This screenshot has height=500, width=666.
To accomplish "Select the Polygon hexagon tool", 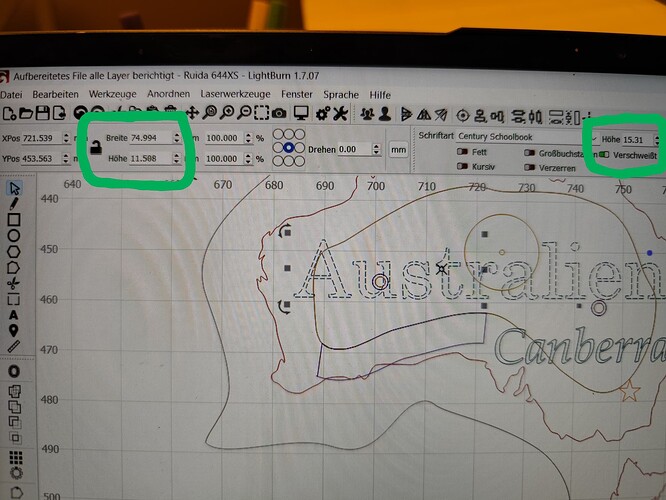I will [14, 251].
